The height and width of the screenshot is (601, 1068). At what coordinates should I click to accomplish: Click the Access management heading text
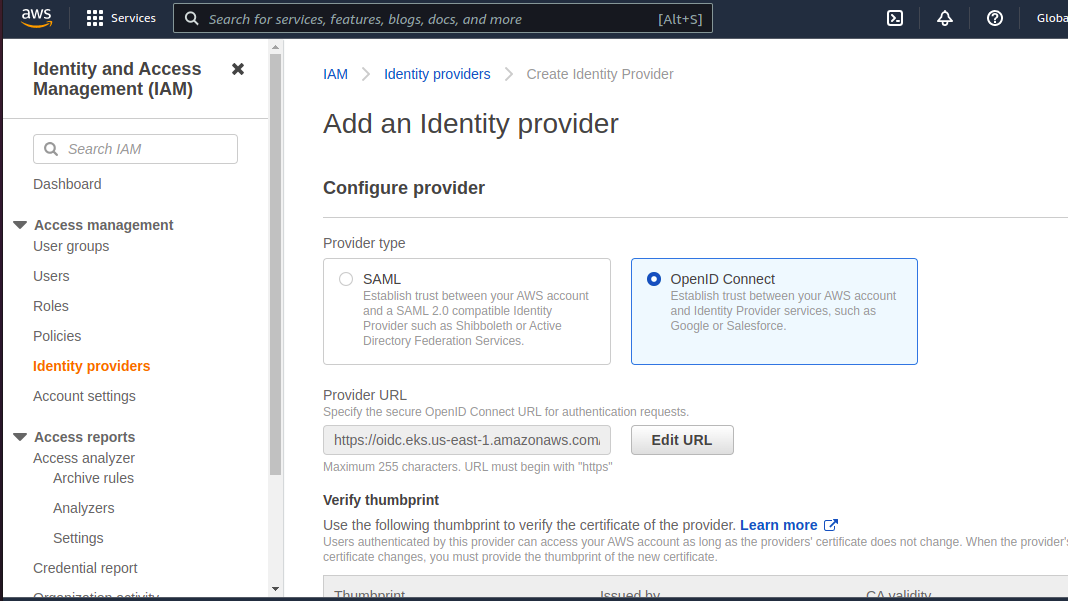click(104, 225)
